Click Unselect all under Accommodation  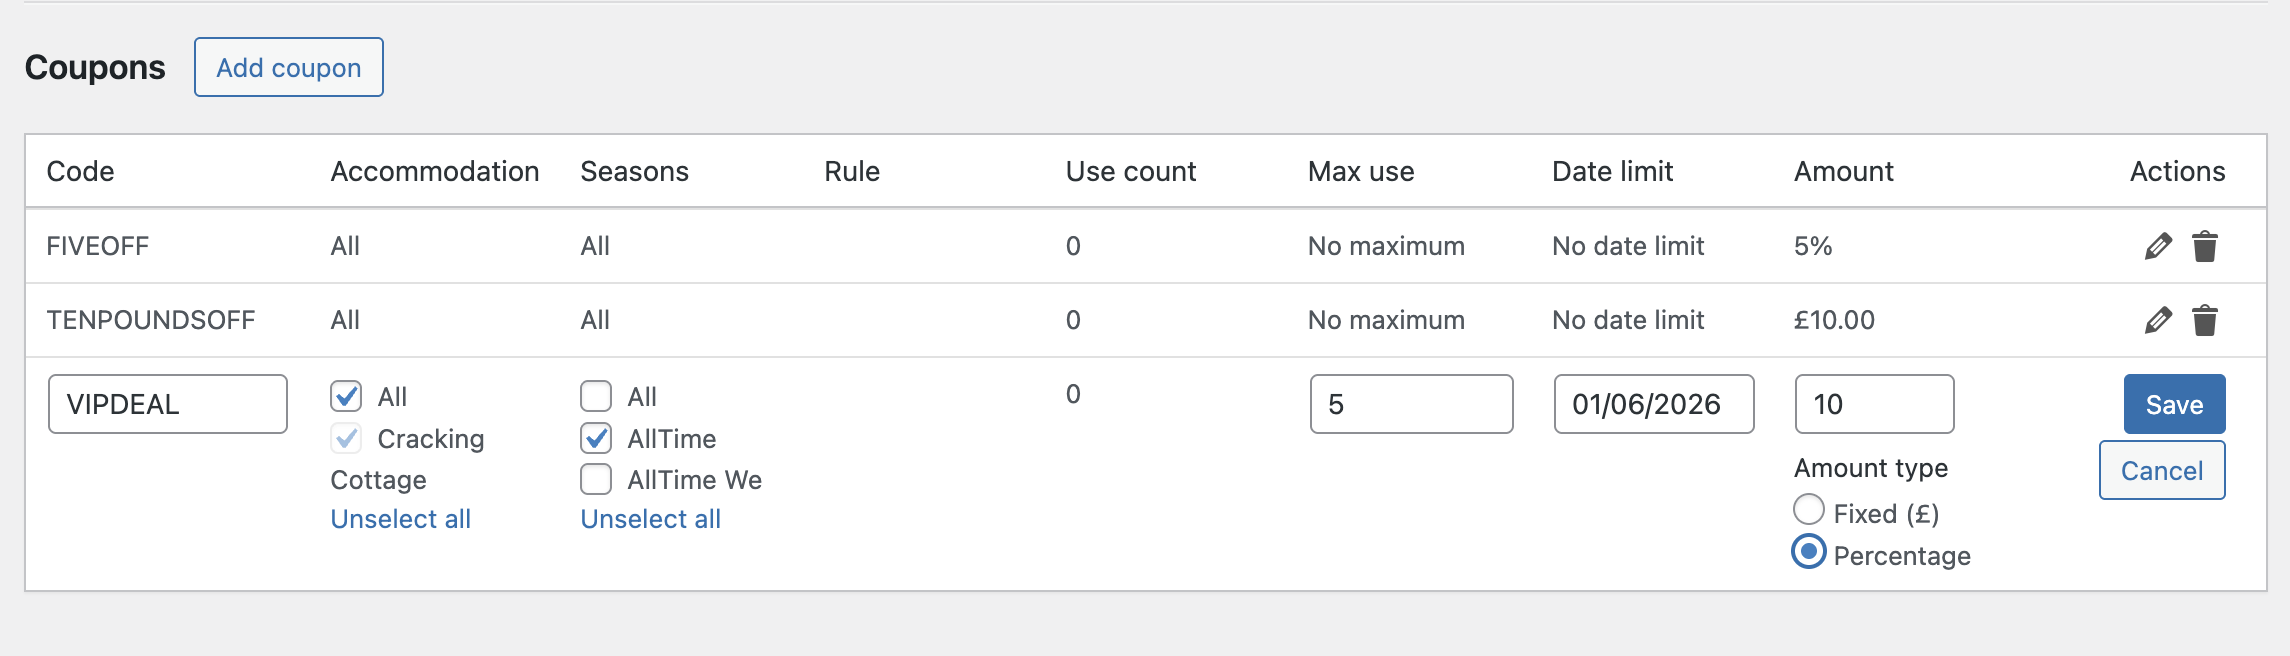(400, 519)
